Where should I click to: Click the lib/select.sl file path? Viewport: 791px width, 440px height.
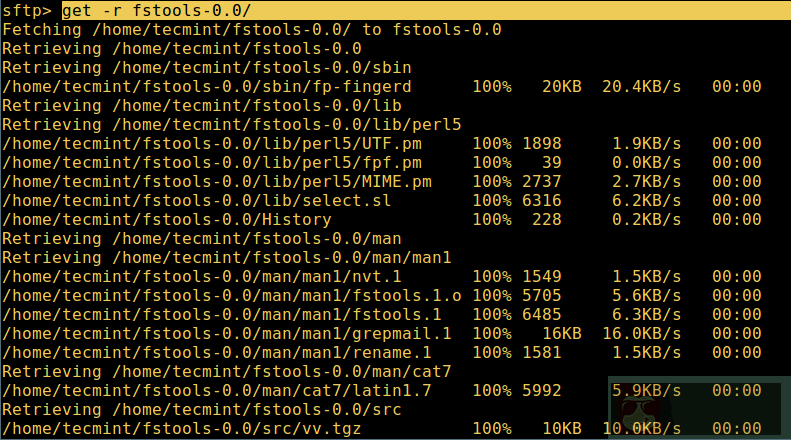pos(197,201)
